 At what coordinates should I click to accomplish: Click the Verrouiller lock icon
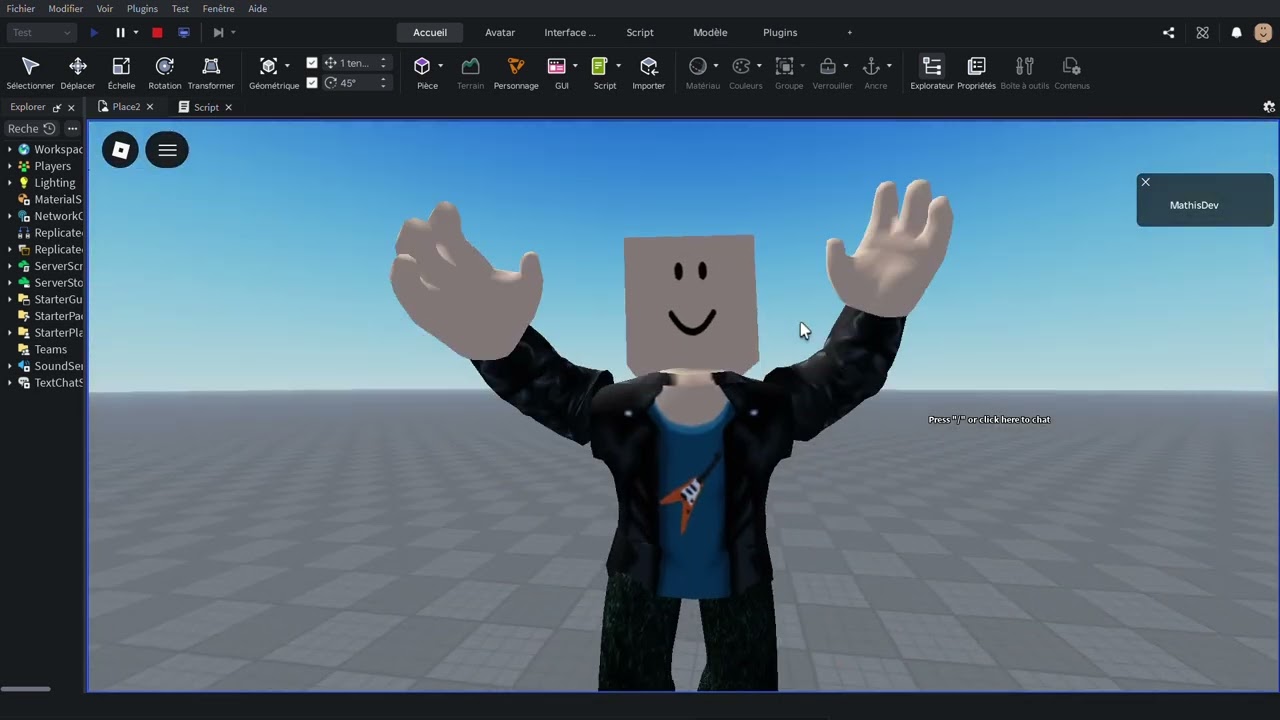click(828, 66)
